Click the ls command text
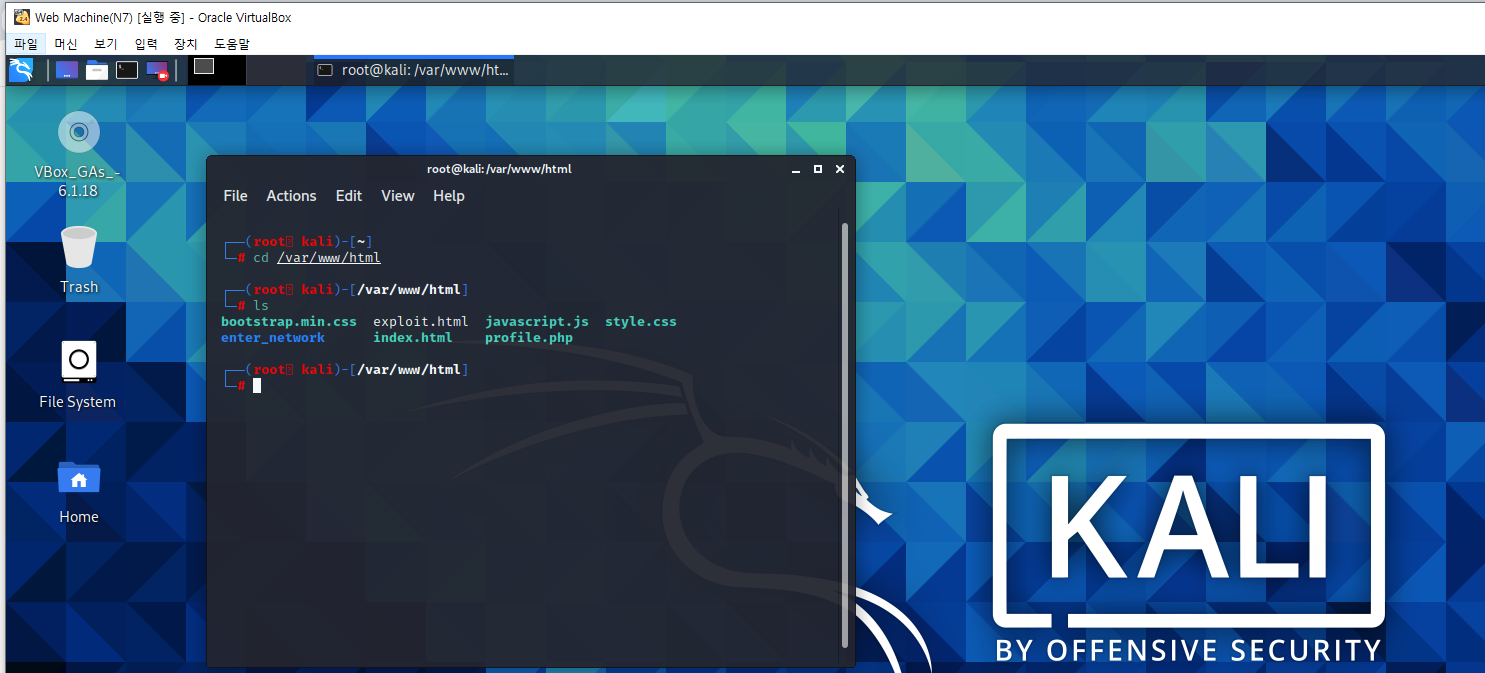Image resolution: width=1485 pixels, height=673 pixels. click(x=261, y=306)
